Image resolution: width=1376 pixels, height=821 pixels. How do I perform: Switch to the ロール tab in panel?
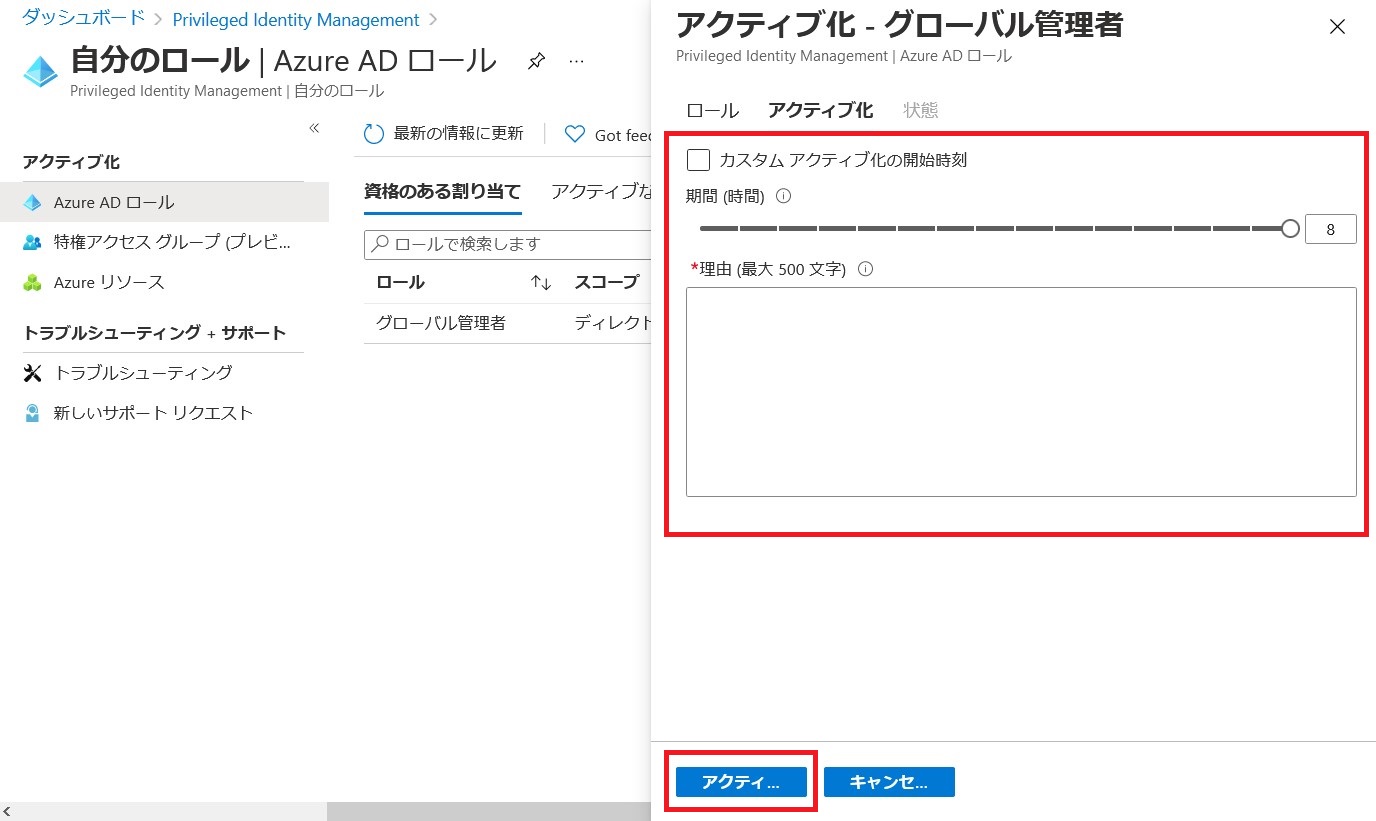(x=712, y=111)
